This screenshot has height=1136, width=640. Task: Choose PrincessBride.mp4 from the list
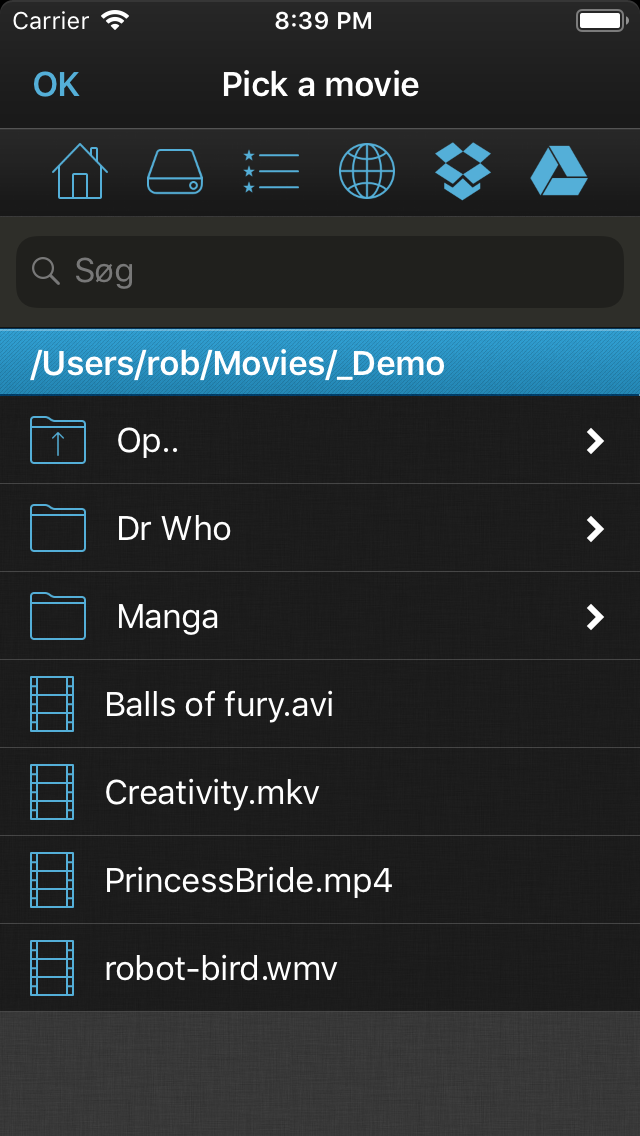[249, 881]
